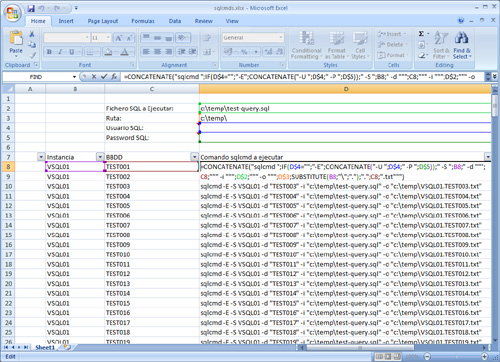This screenshot has height=362, width=500.
Task: Click the Zoom Out minus button
Action: click(x=427, y=356)
